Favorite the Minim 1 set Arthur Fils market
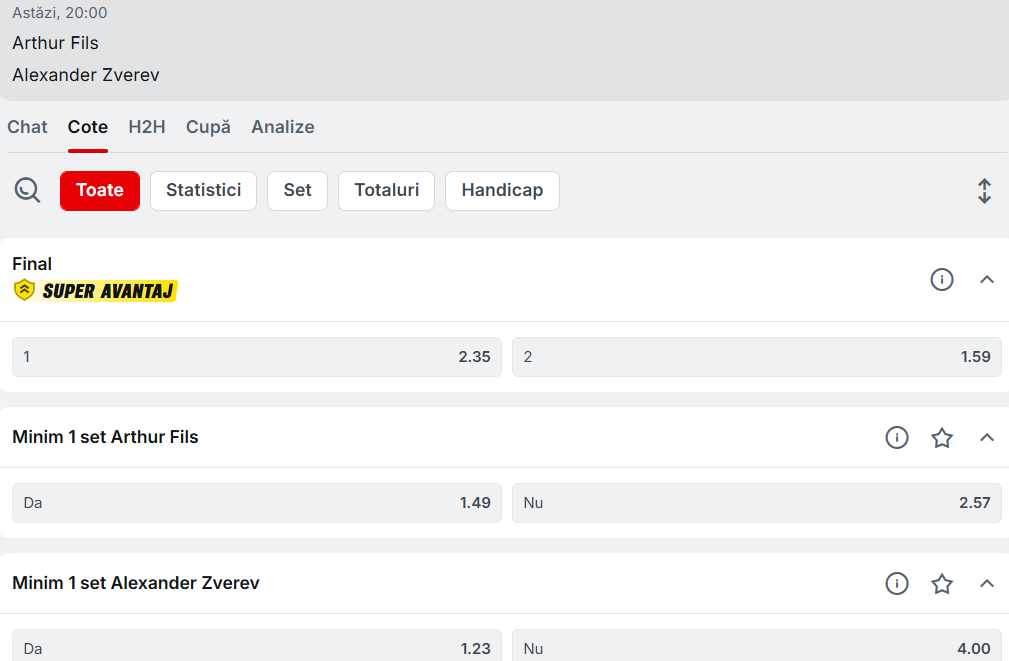 pyautogui.click(x=942, y=437)
